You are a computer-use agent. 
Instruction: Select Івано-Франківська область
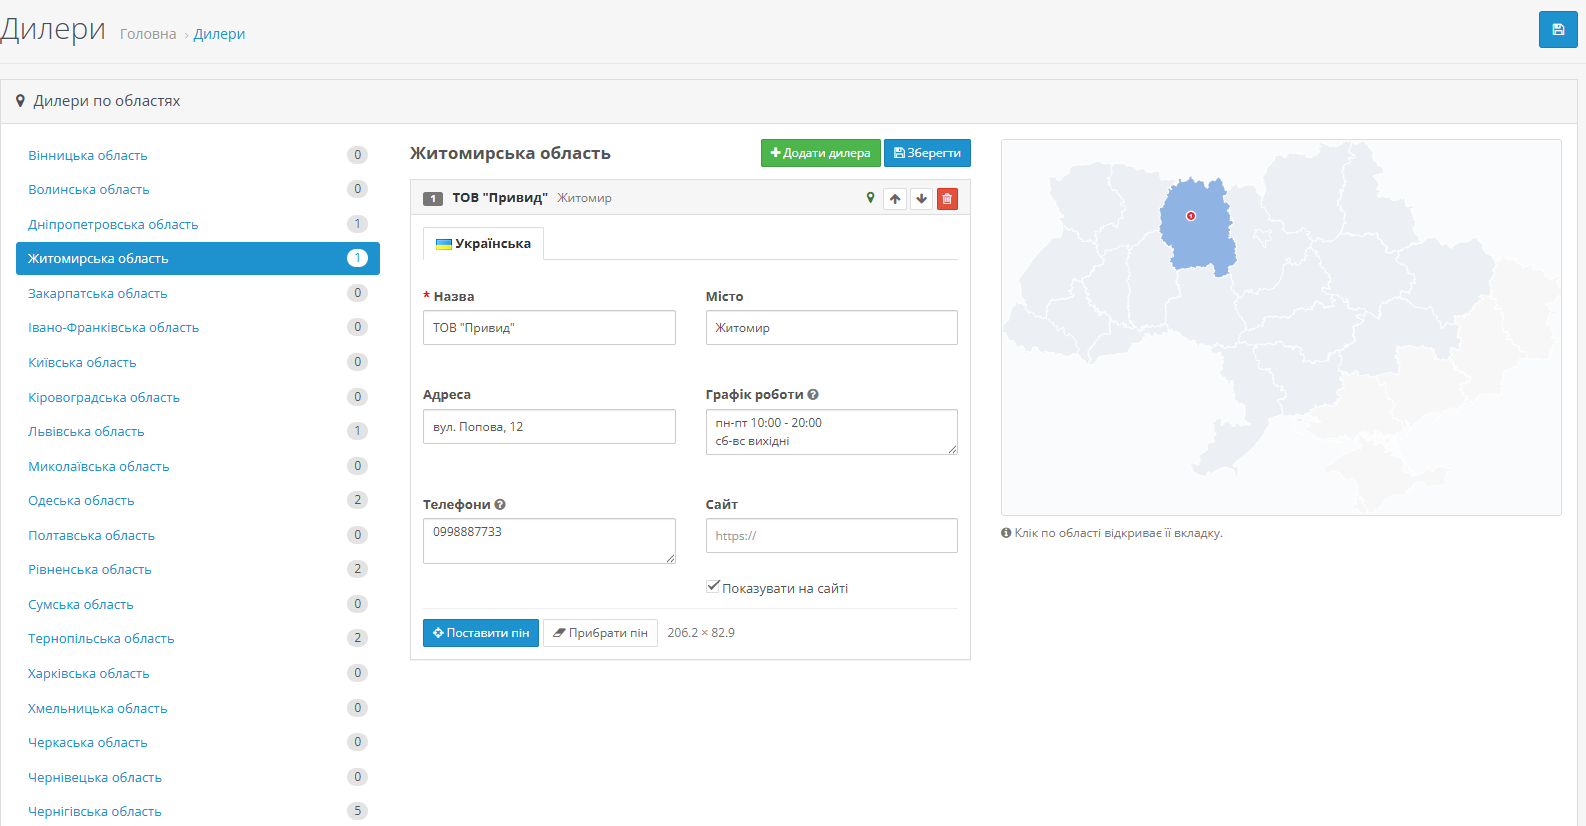pyautogui.click(x=198, y=328)
